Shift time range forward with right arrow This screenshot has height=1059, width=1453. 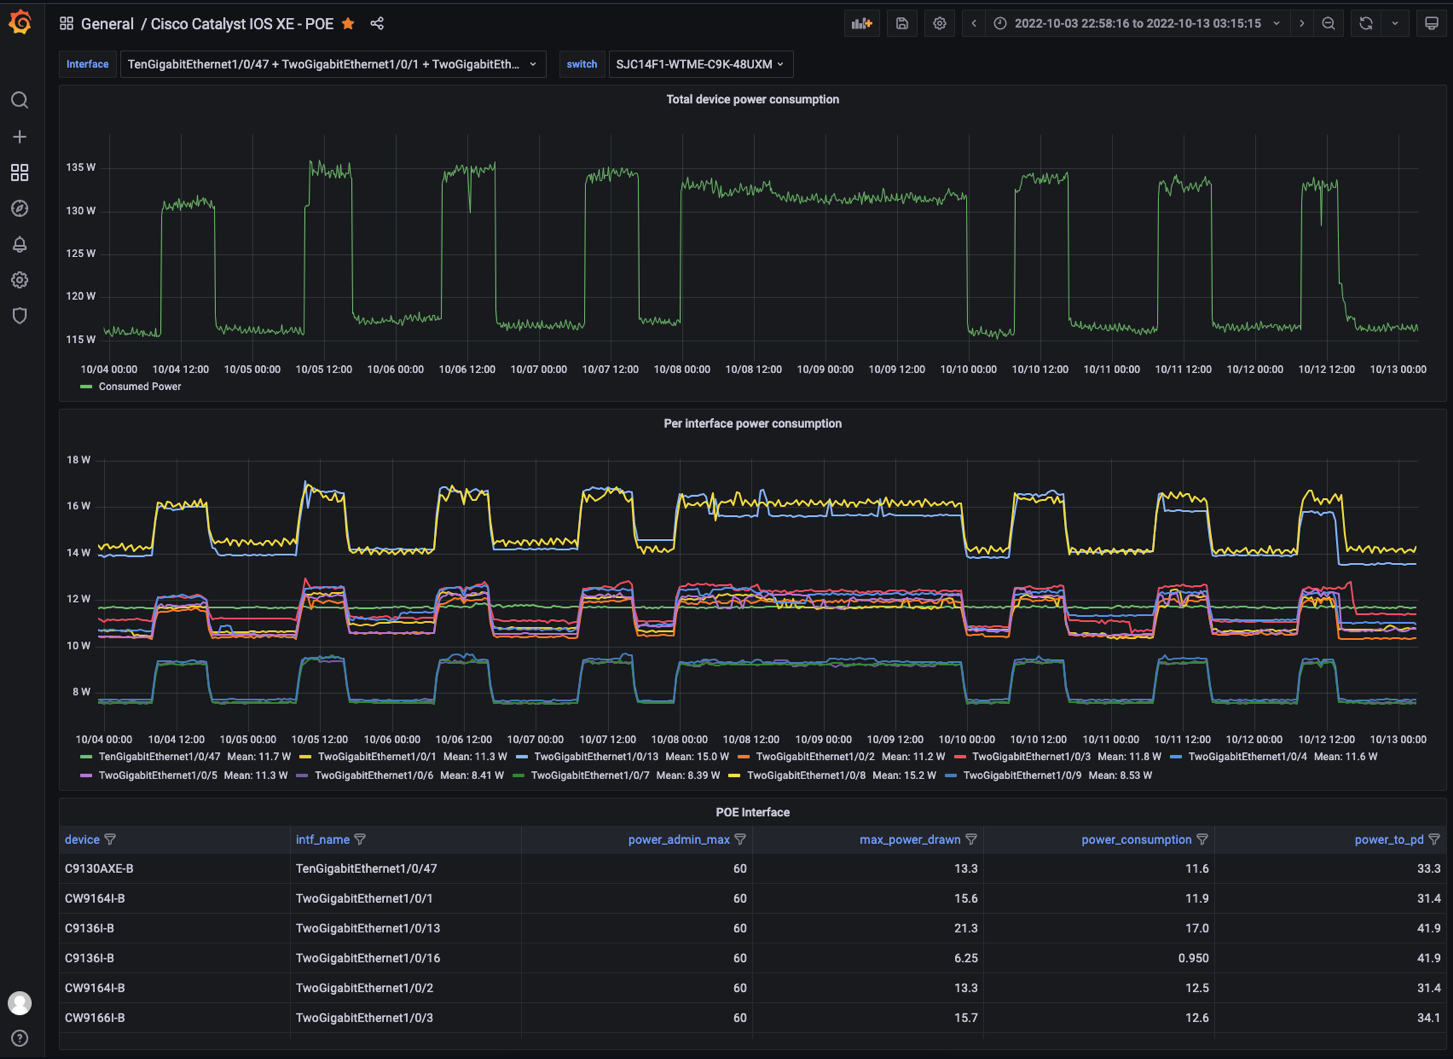1302,23
